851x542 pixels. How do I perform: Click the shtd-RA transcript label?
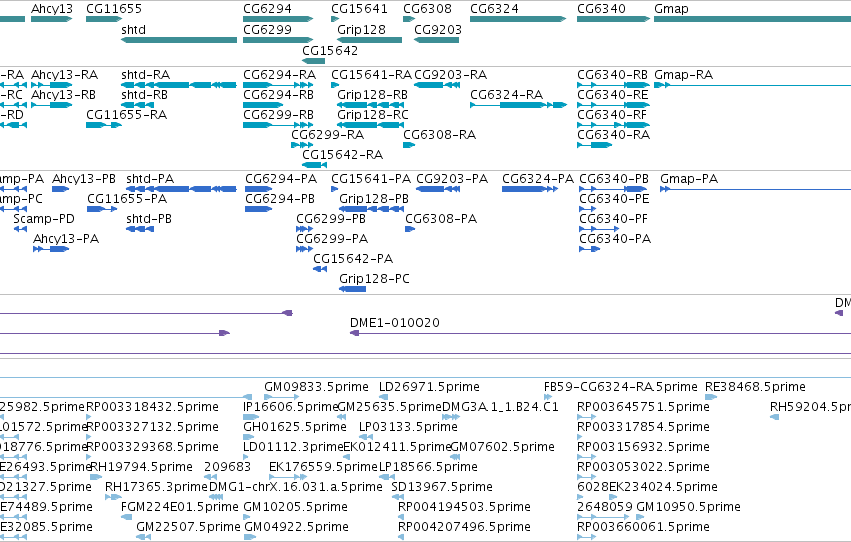click(145, 74)
